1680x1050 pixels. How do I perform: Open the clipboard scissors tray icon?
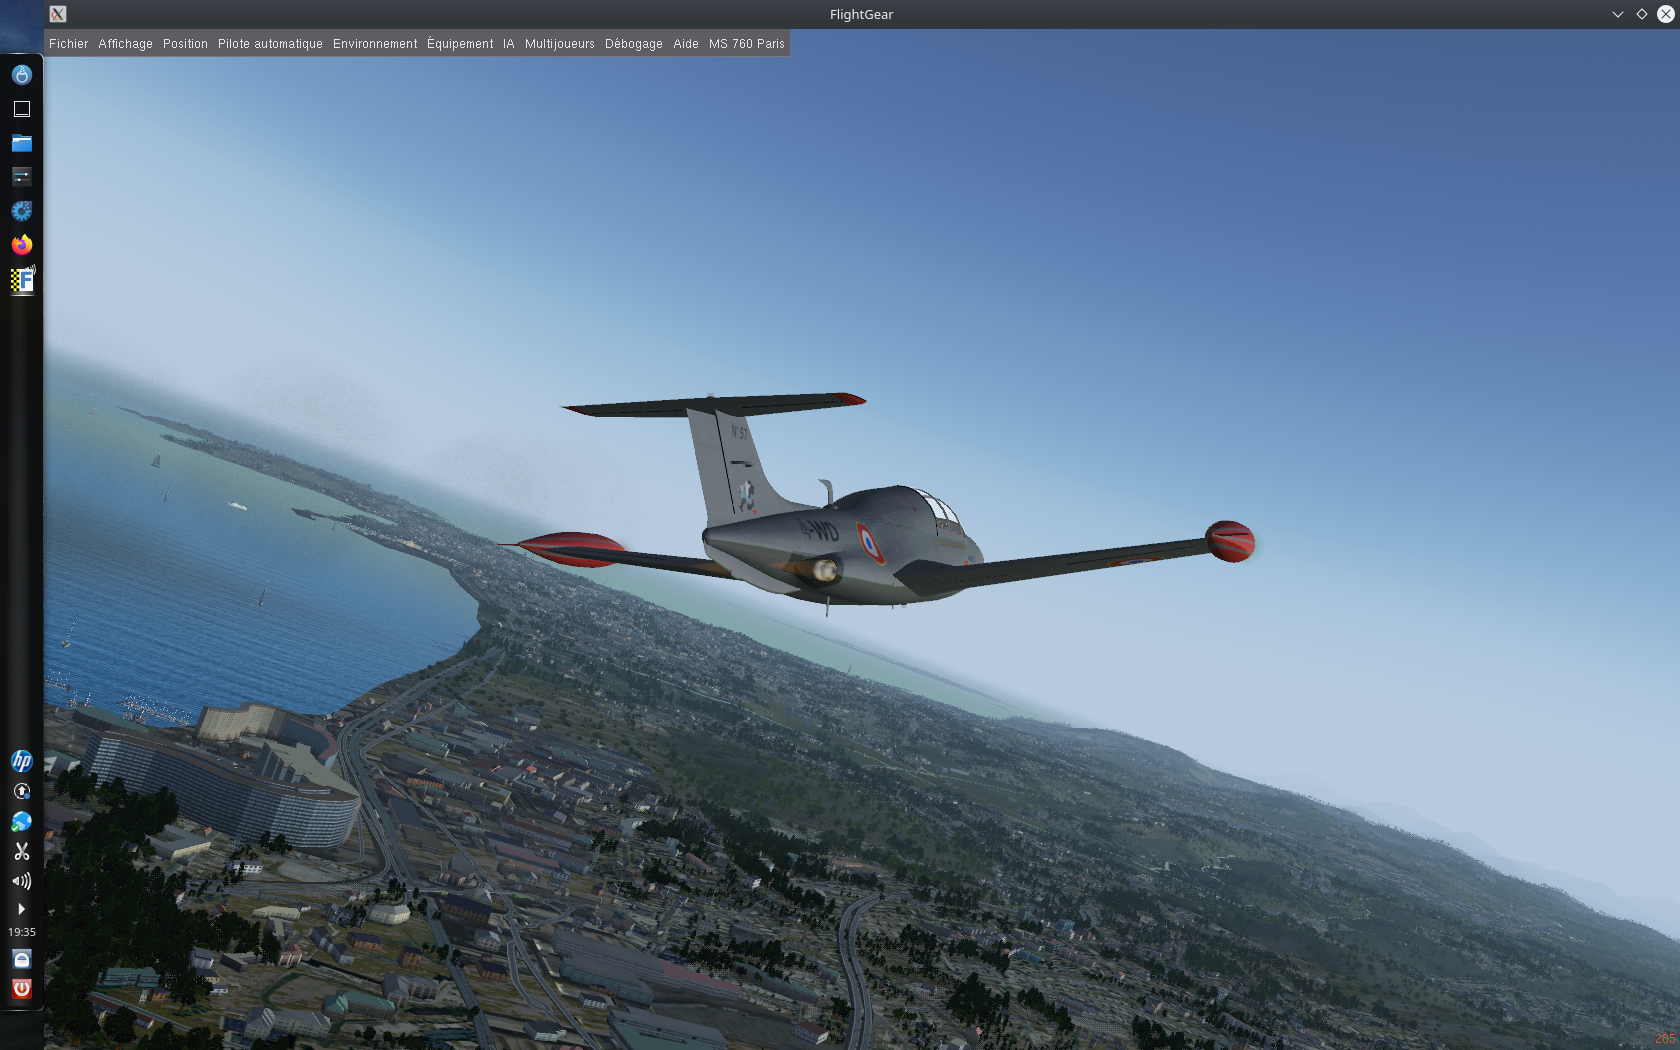[x=21, y=851]
